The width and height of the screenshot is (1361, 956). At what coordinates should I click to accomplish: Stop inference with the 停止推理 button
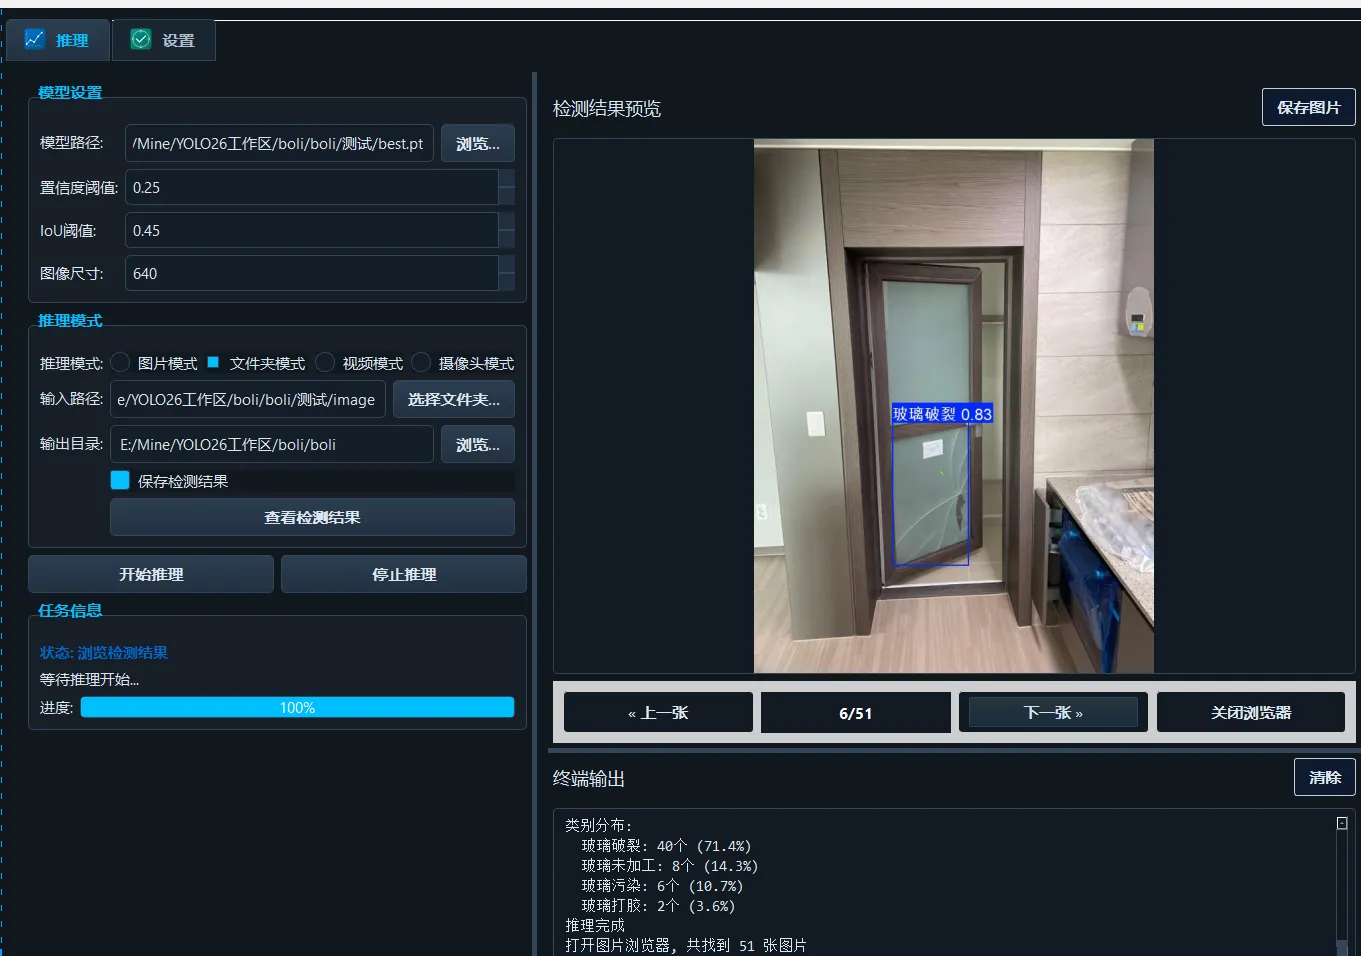(403, 574)
